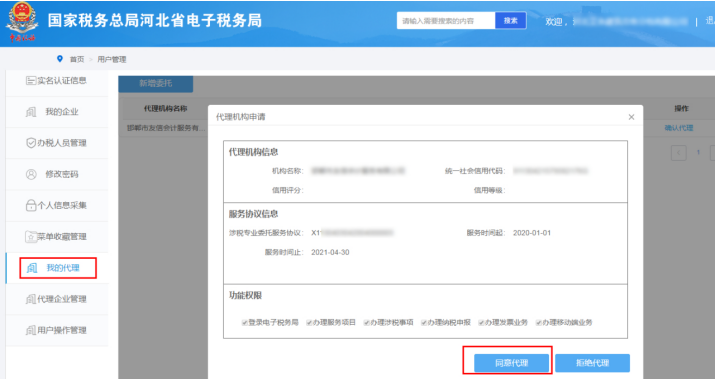Click the tax bureau emblem logo

22,22
